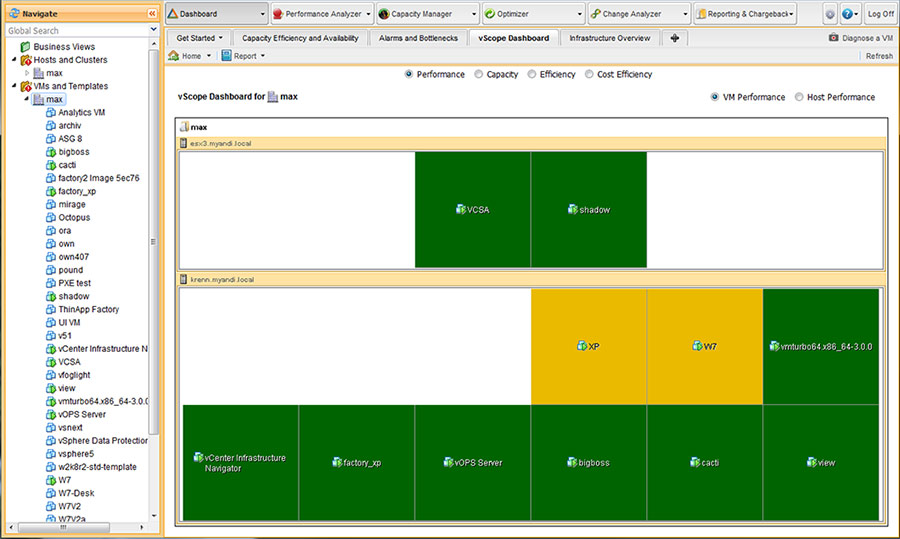Click the Change Analyzer icon
Image resolution: width=900 pixels, height=539 pixels.
pos(596,14)
